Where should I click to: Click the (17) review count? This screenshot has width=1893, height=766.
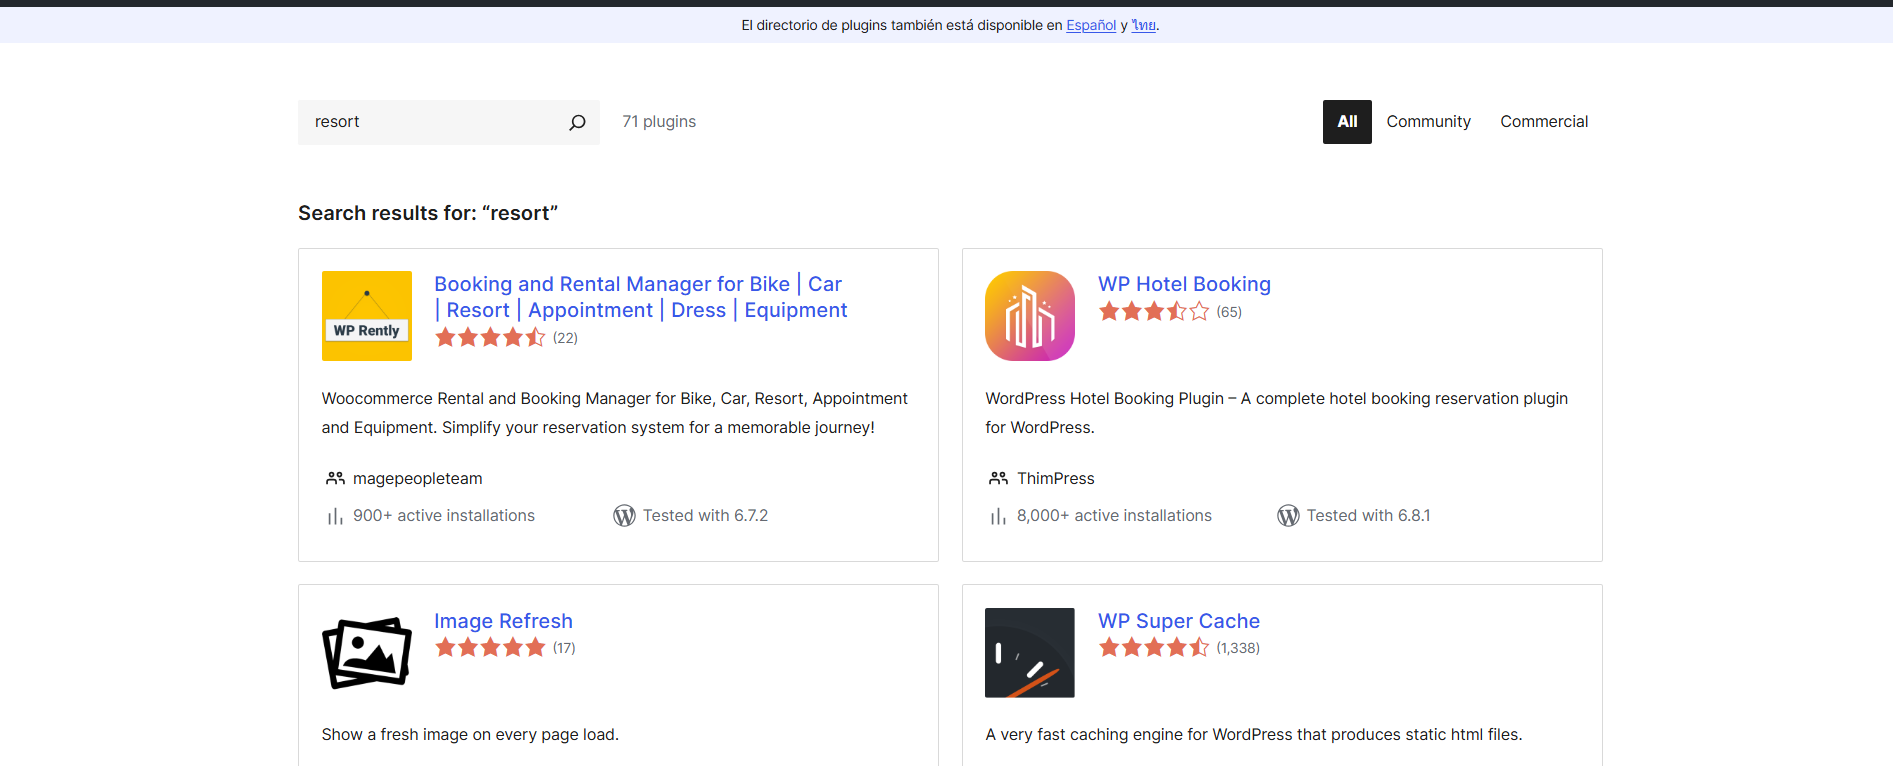(564, 648)
